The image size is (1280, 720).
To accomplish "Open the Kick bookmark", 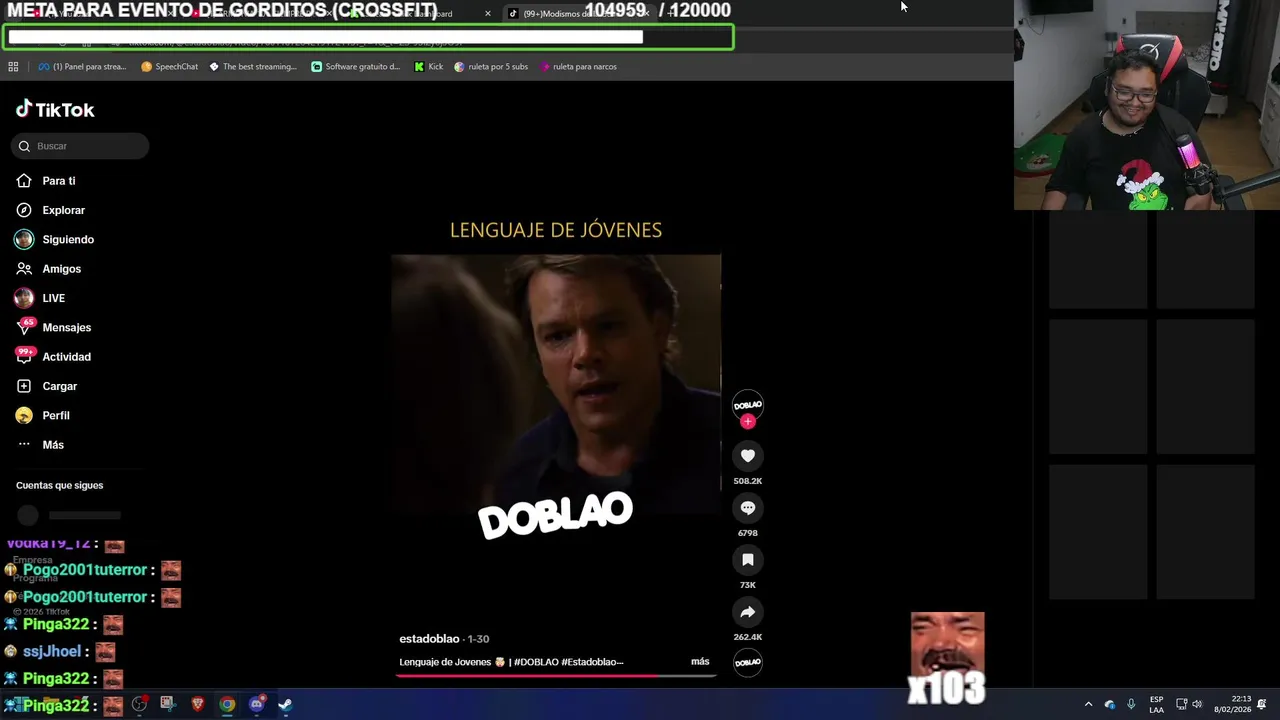I will 428,66.
